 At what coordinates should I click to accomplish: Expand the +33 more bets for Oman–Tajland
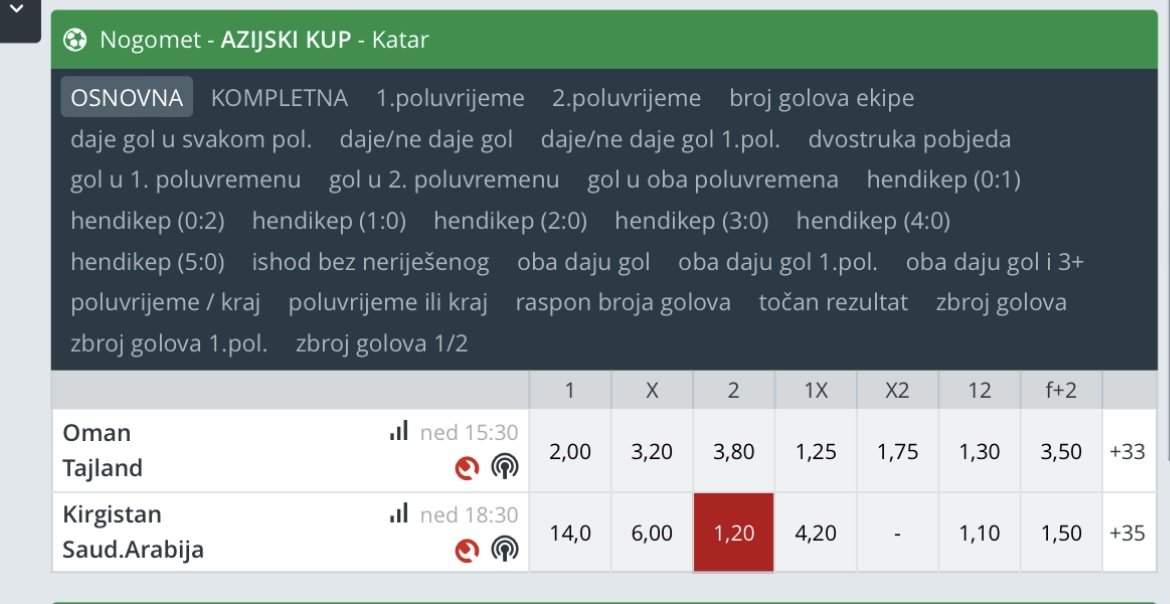(1127, 451)
